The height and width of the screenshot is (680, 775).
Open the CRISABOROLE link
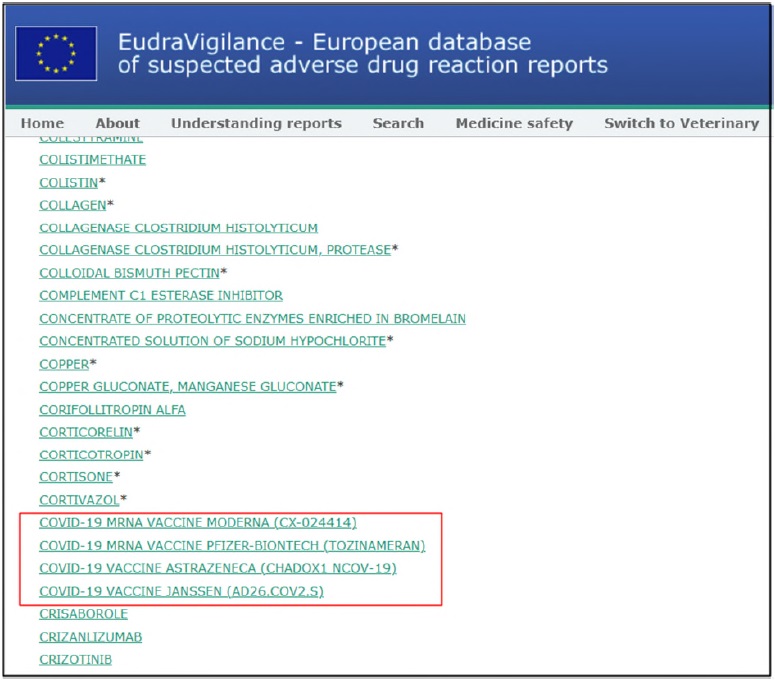[x=84, y=614]
